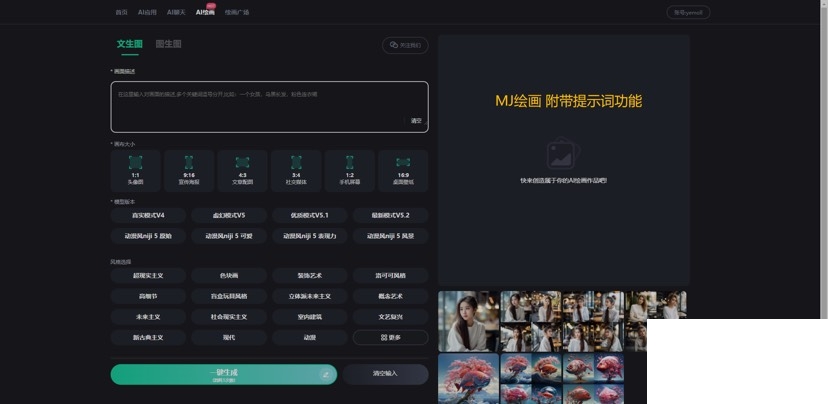Select the 1:2 手机屏幕 canvas size
The width and height of the screenshot is (828, 404).
click(x=350, y=171)
